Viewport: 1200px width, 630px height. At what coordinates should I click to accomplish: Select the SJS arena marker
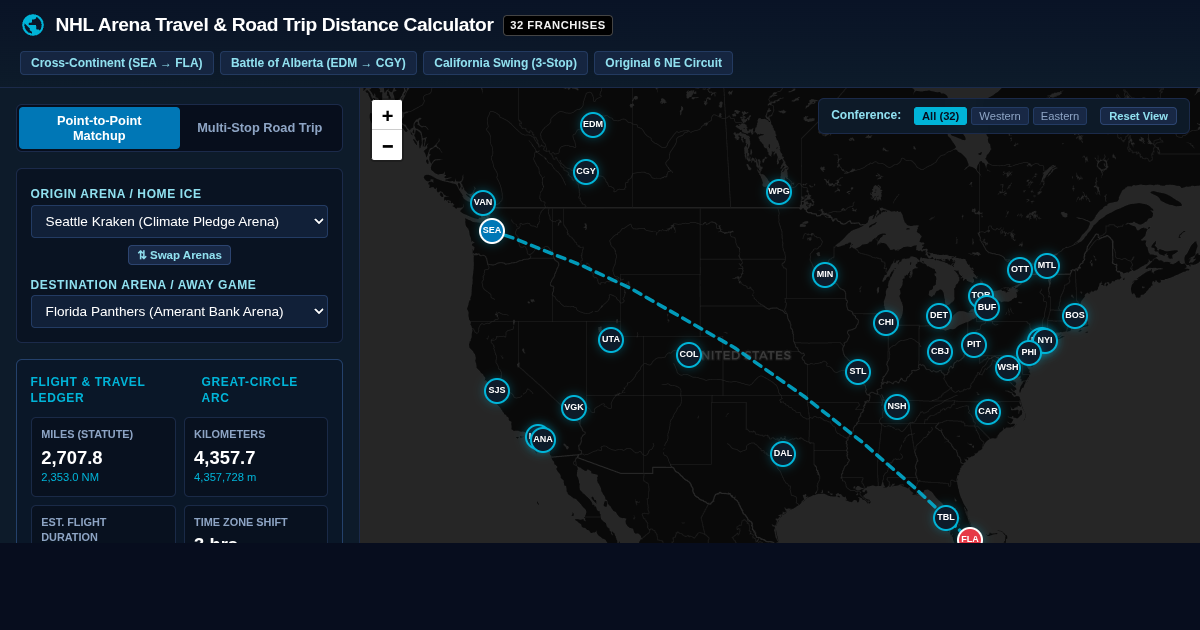point(497,391)
